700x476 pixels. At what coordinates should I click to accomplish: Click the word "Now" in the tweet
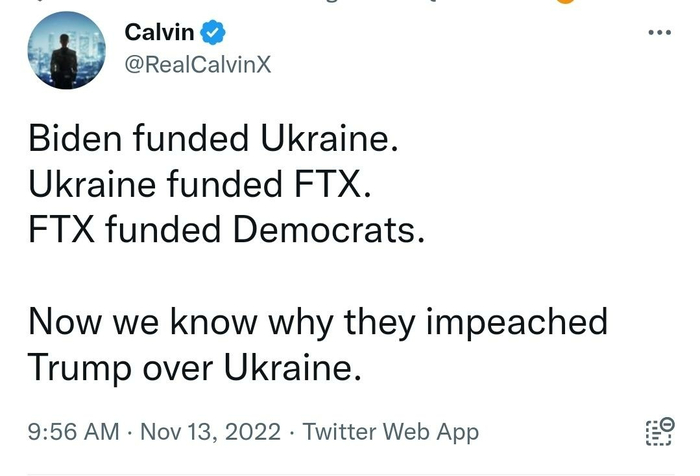[64, 322]
